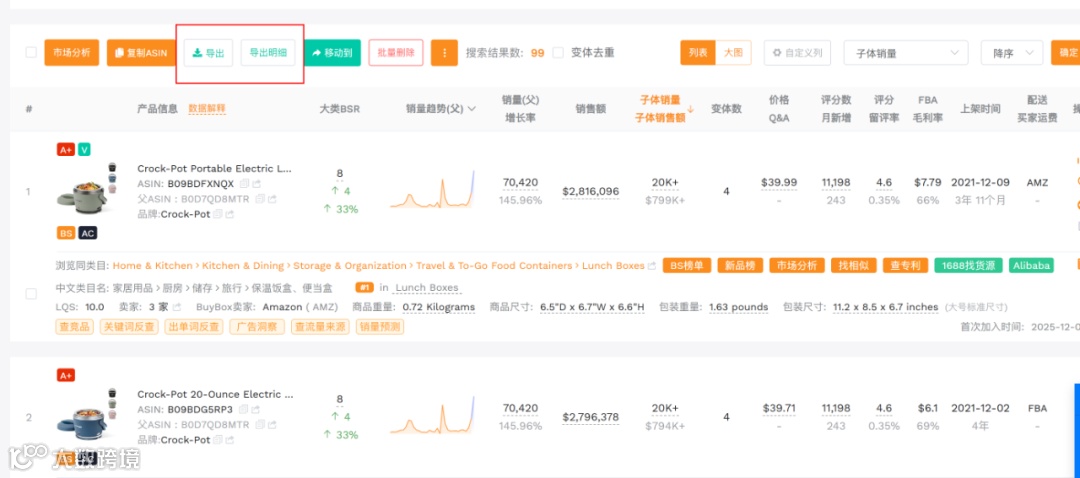Screen dimensions: 1080x478
Task: Open the 数据解释 link in header
Action: coord(207,109)
